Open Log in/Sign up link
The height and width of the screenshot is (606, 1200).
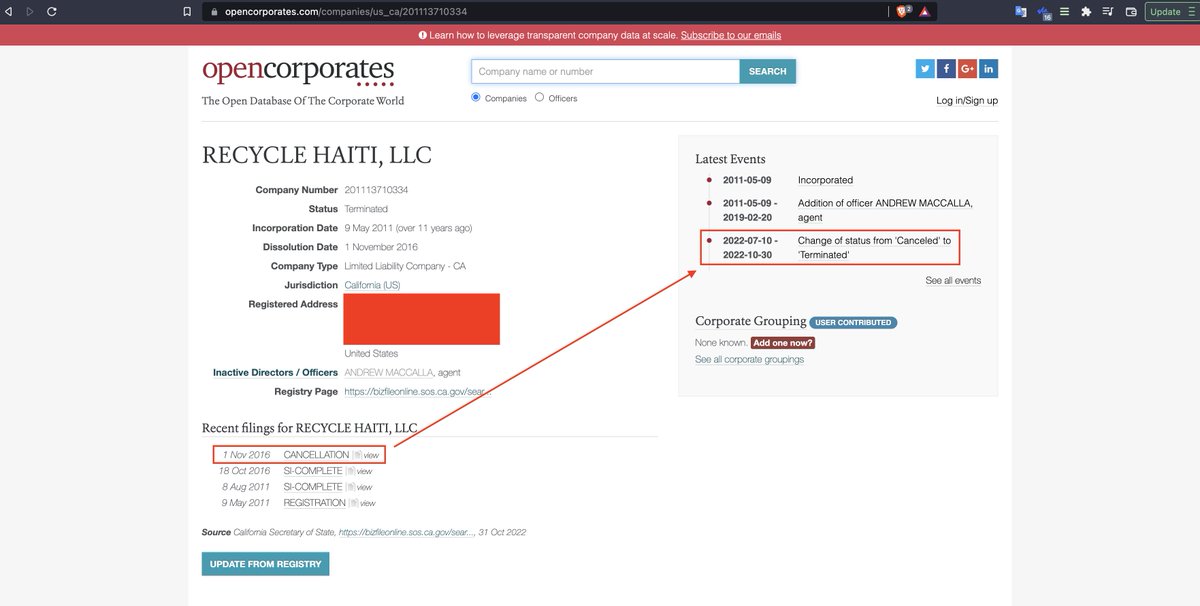967,100
